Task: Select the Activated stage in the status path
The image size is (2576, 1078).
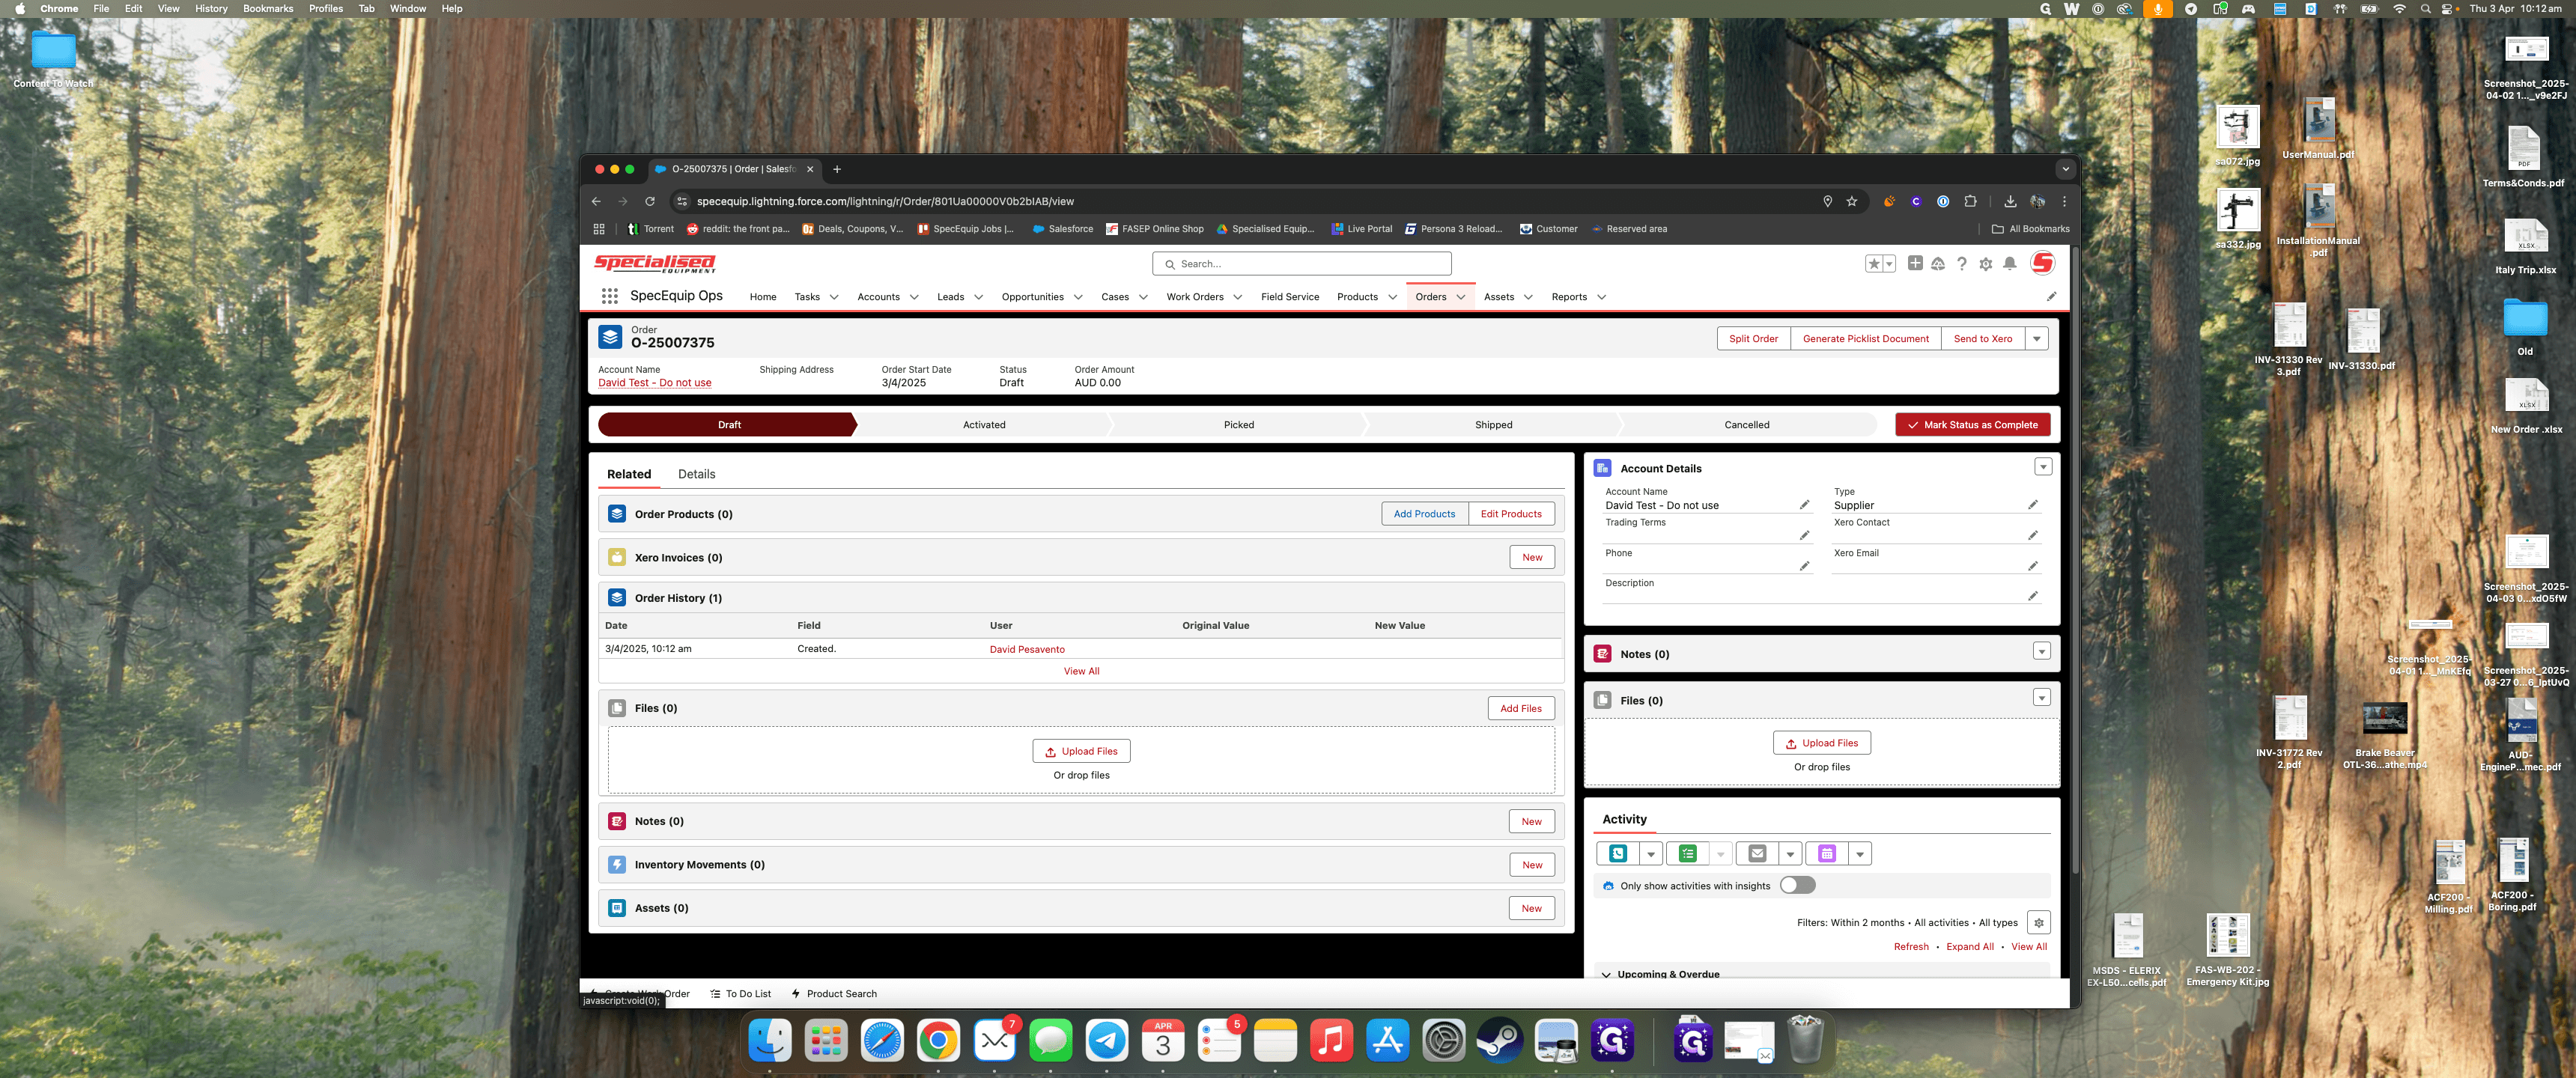Action: [x=984, y=424]
